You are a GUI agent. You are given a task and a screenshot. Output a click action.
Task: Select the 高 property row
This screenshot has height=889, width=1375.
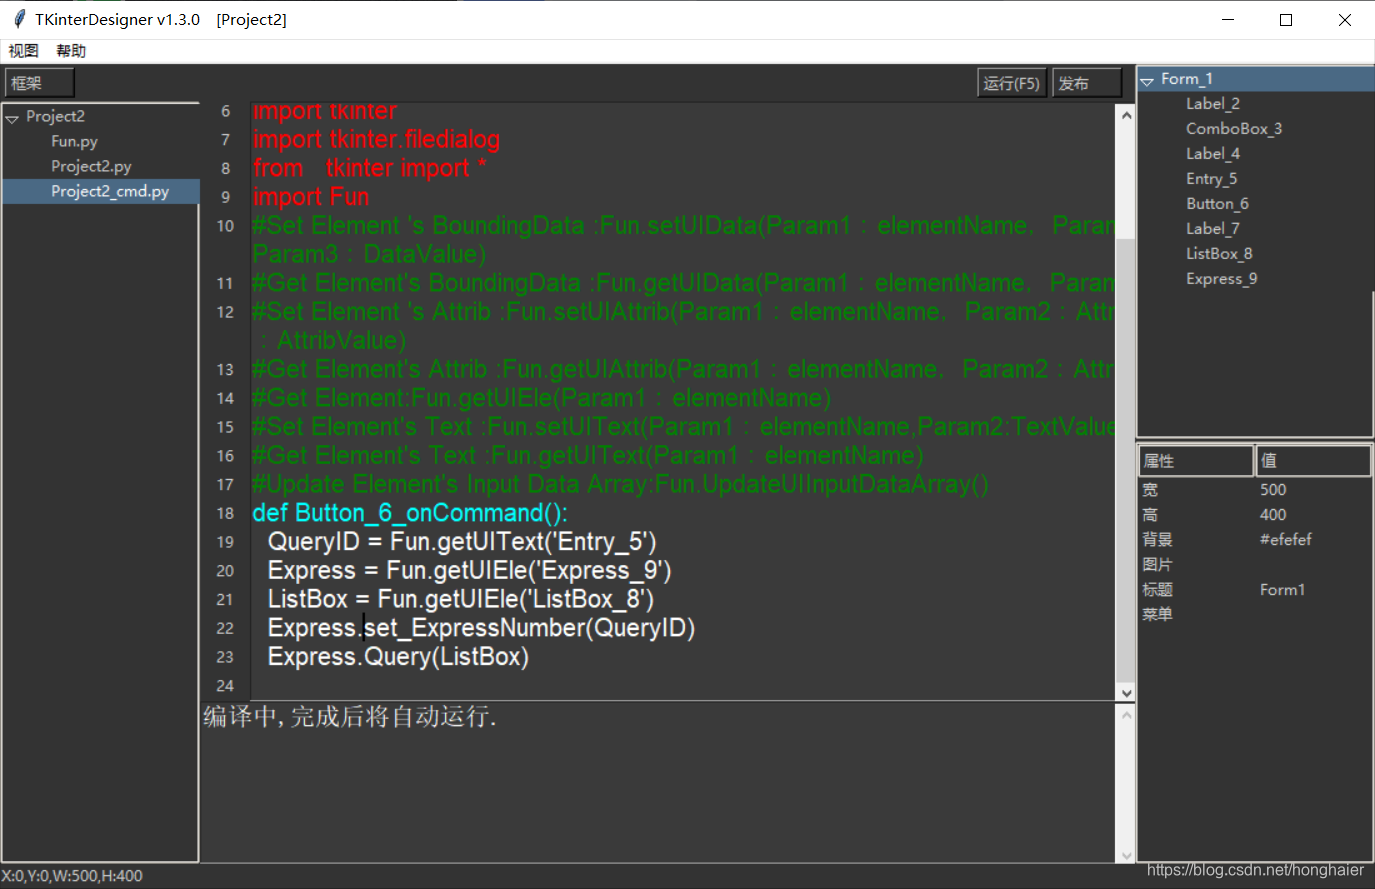pyautogui.click(x=1254, y=515)
